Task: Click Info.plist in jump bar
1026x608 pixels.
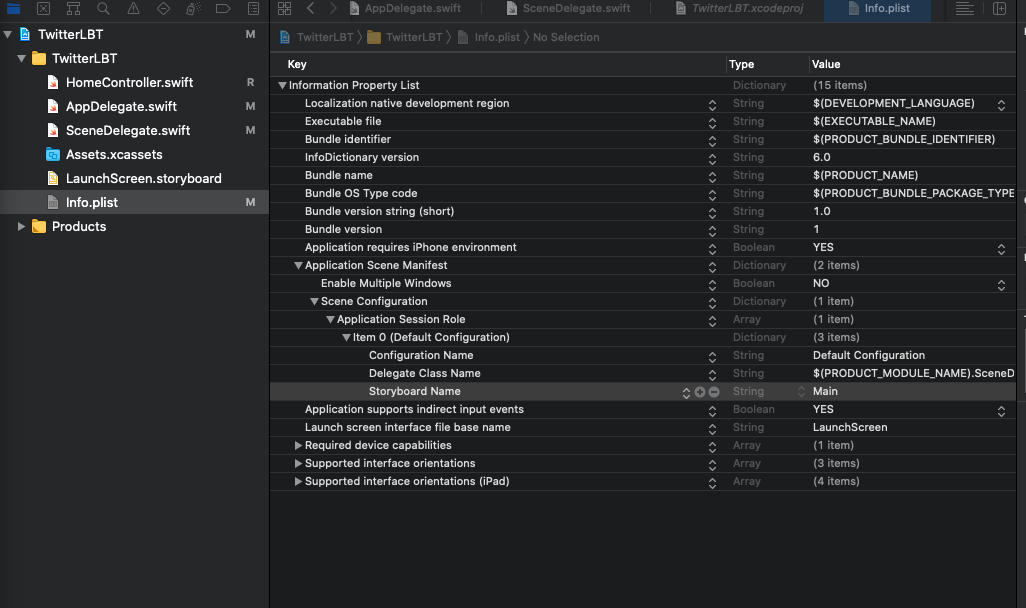Action: [489, 37]
